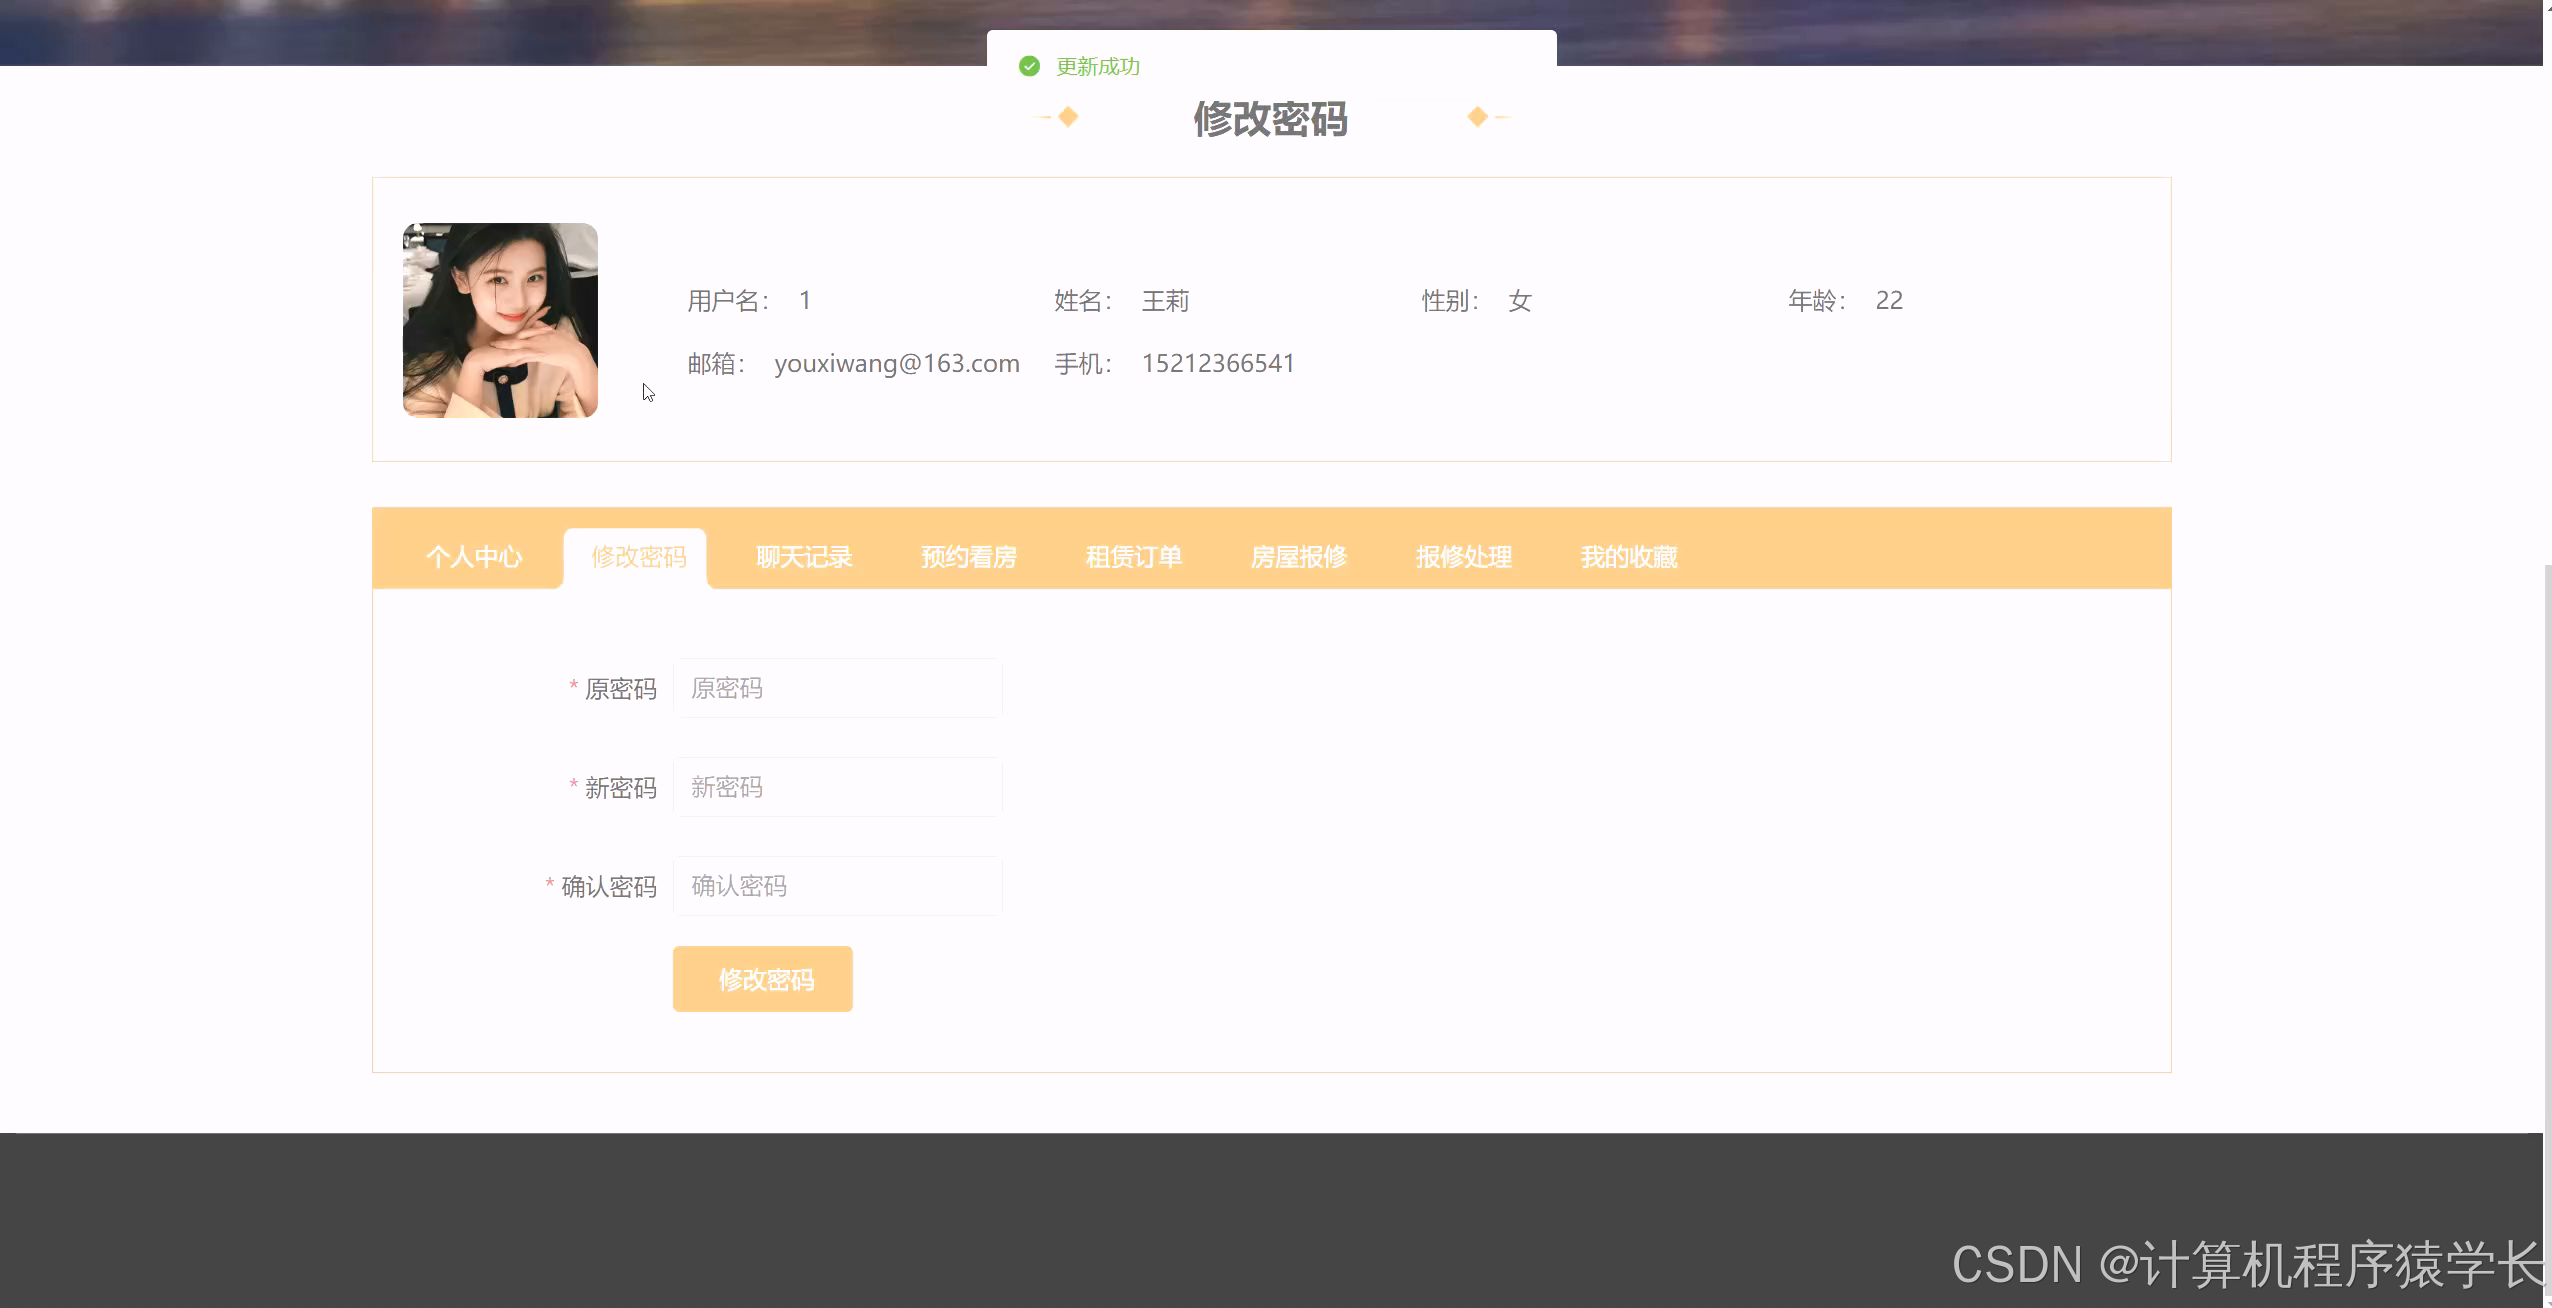Switch to the 报修处理 tab

coord(1464,557)
